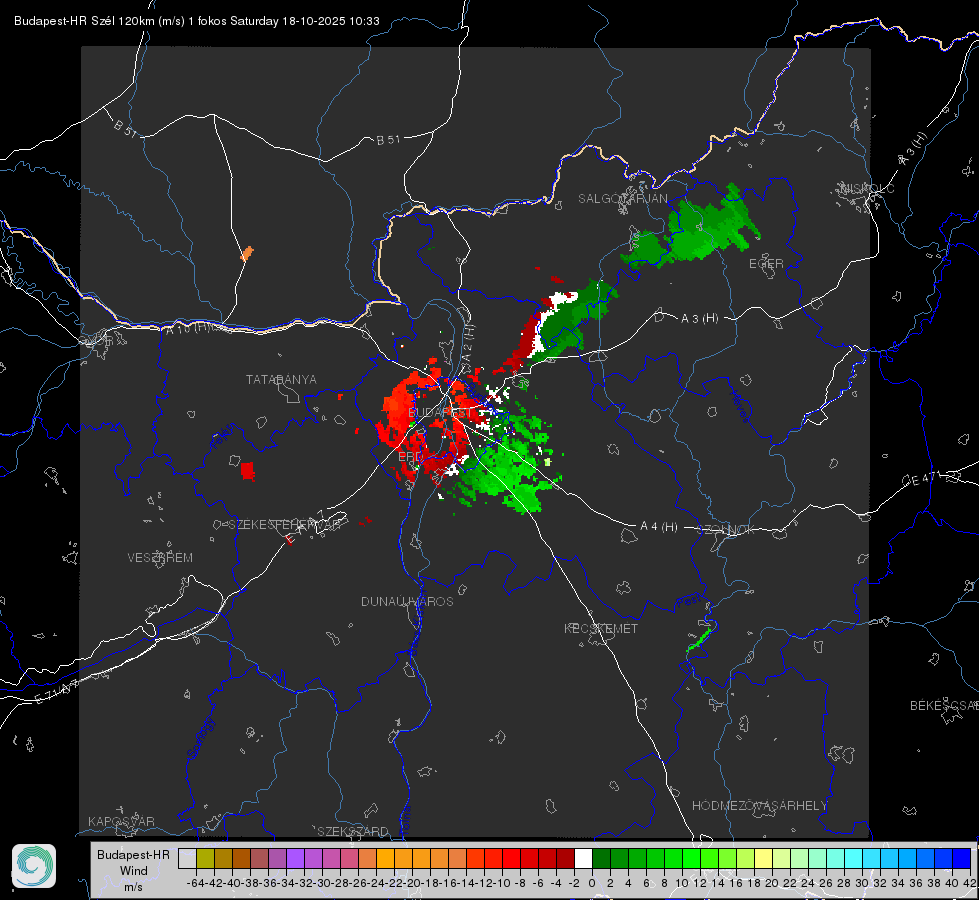The image size is (979, 900).
Task: Click the SALGOTARJAN city label
Action: coord(622,199)
